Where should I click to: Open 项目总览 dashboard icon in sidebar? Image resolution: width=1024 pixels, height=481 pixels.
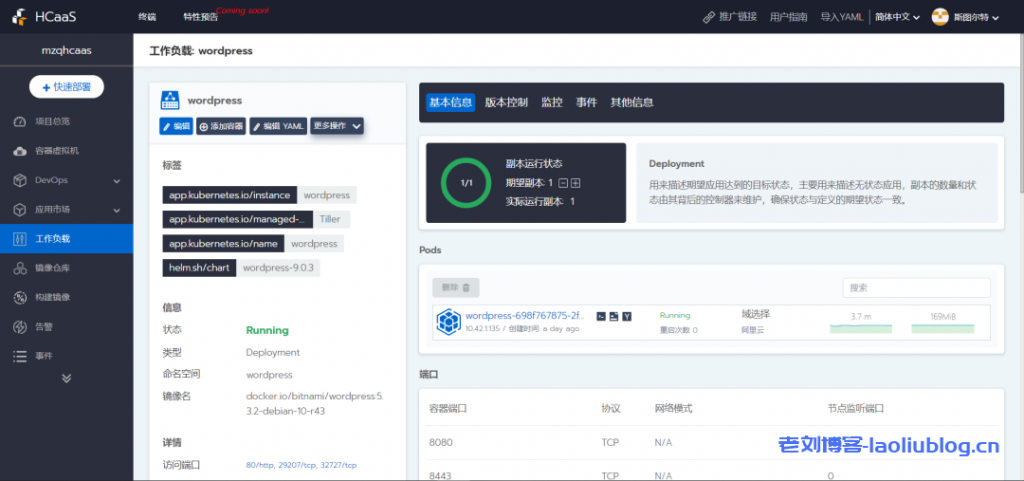coord(19,122)
